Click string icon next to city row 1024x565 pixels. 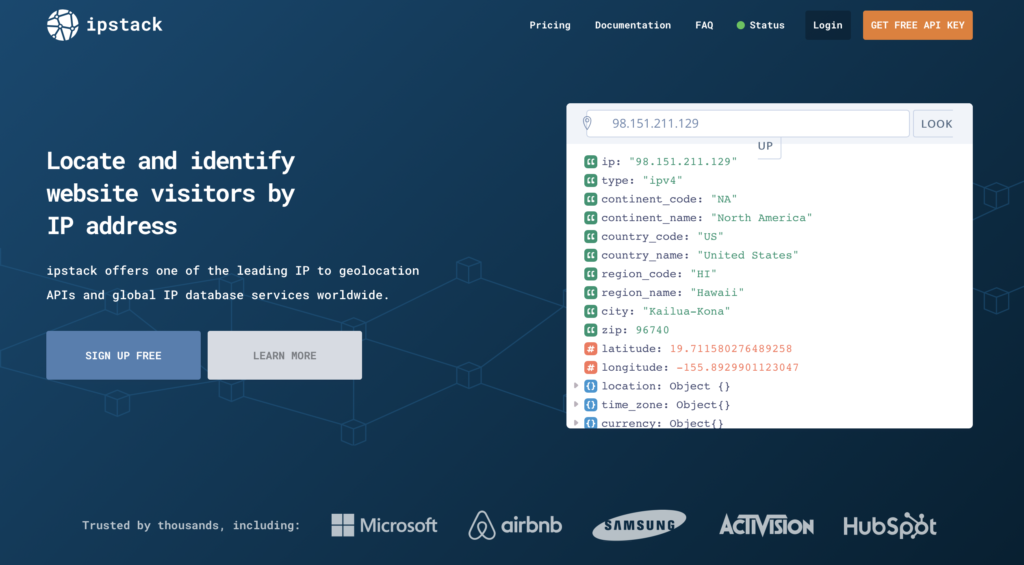click(x=590, y=312)
